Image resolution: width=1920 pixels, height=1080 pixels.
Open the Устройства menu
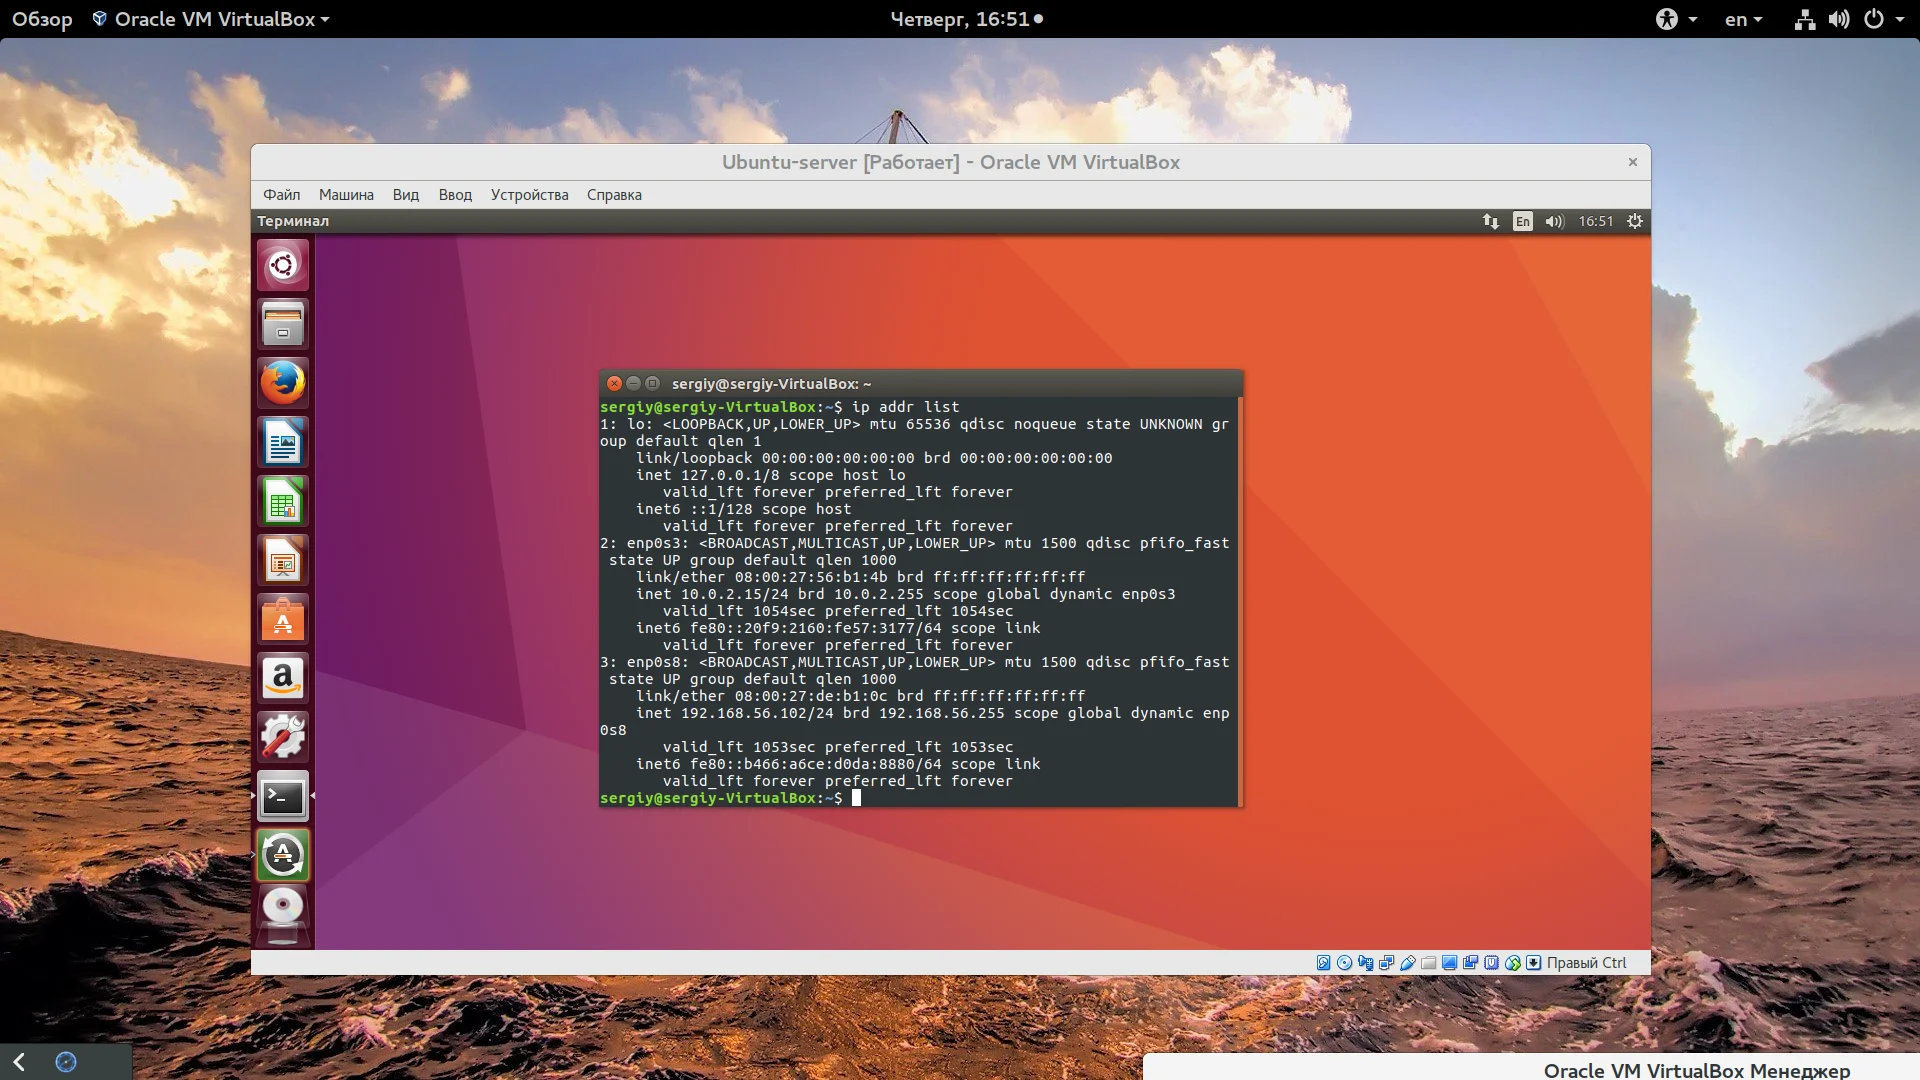(x=529, y=195)
